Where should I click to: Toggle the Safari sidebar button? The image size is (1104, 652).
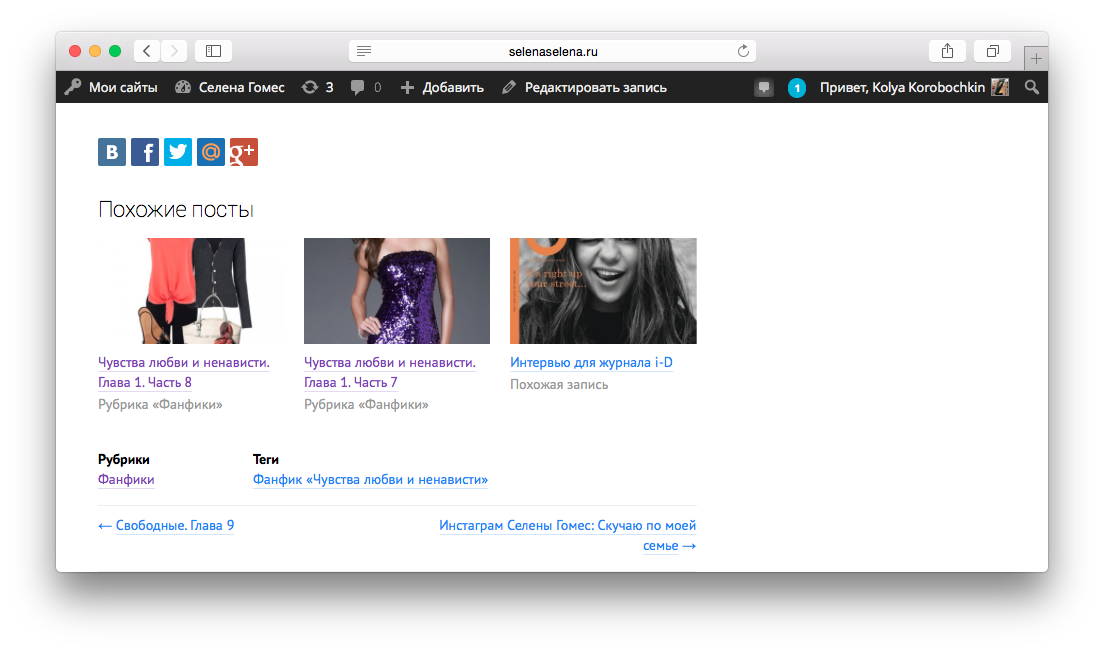pyautogui.click(x=213, y=51)
